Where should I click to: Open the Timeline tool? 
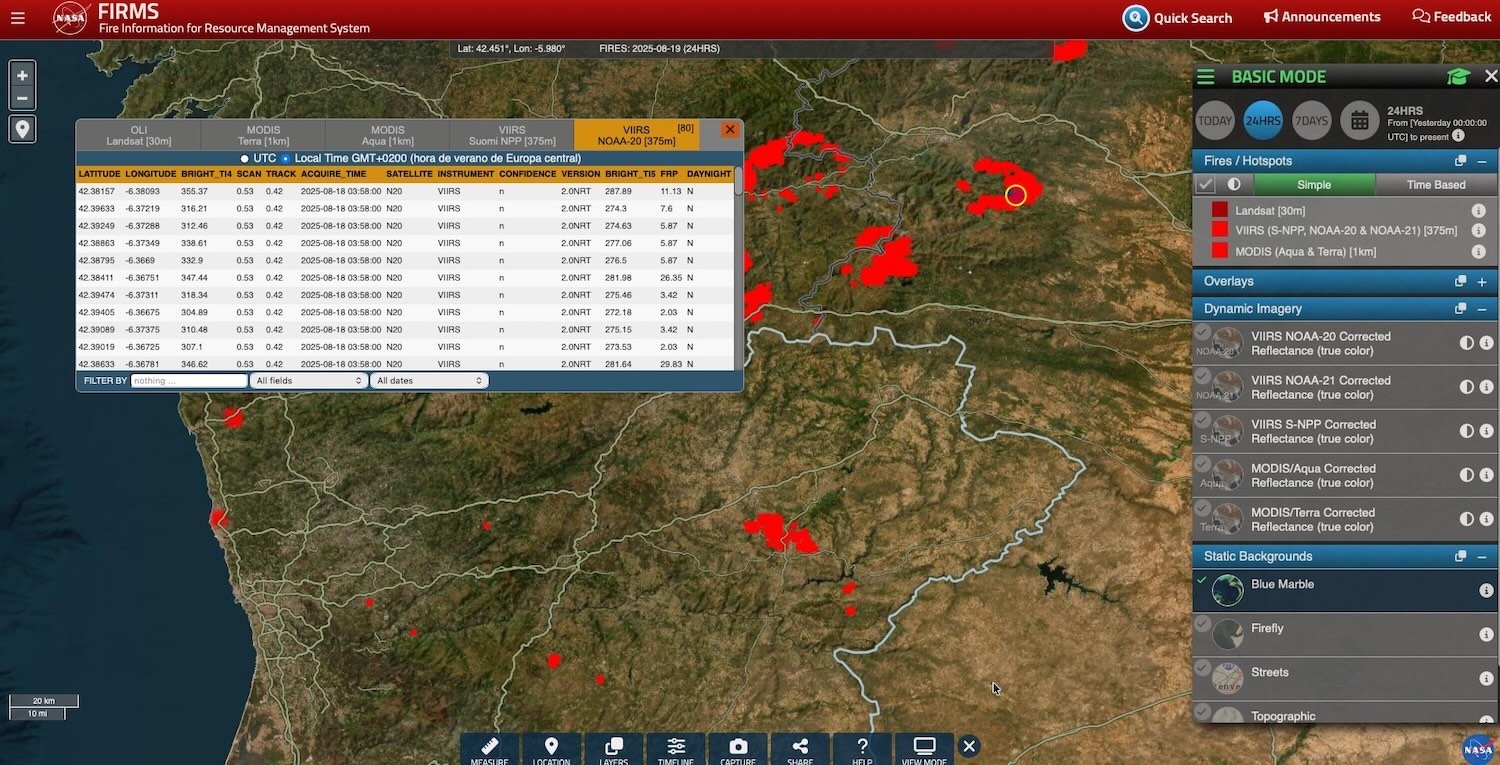pyautogui.click(x=676, y=750)
